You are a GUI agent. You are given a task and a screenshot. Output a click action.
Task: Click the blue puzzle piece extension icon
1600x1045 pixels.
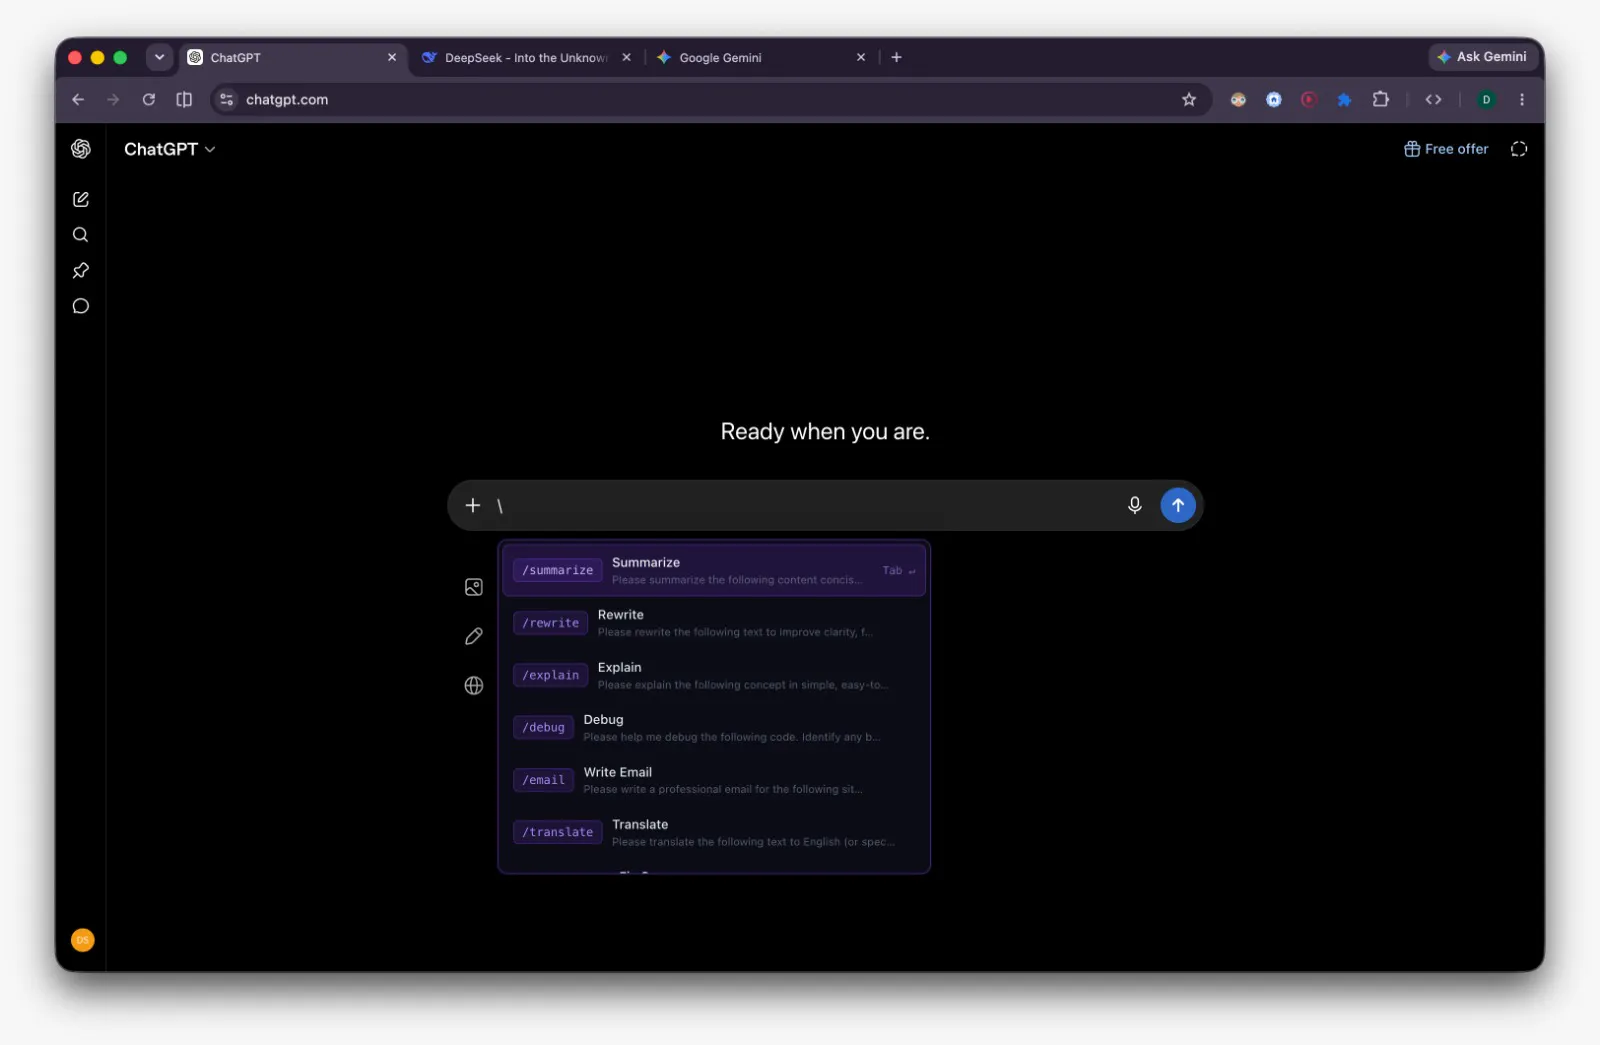click(1344, 99)
